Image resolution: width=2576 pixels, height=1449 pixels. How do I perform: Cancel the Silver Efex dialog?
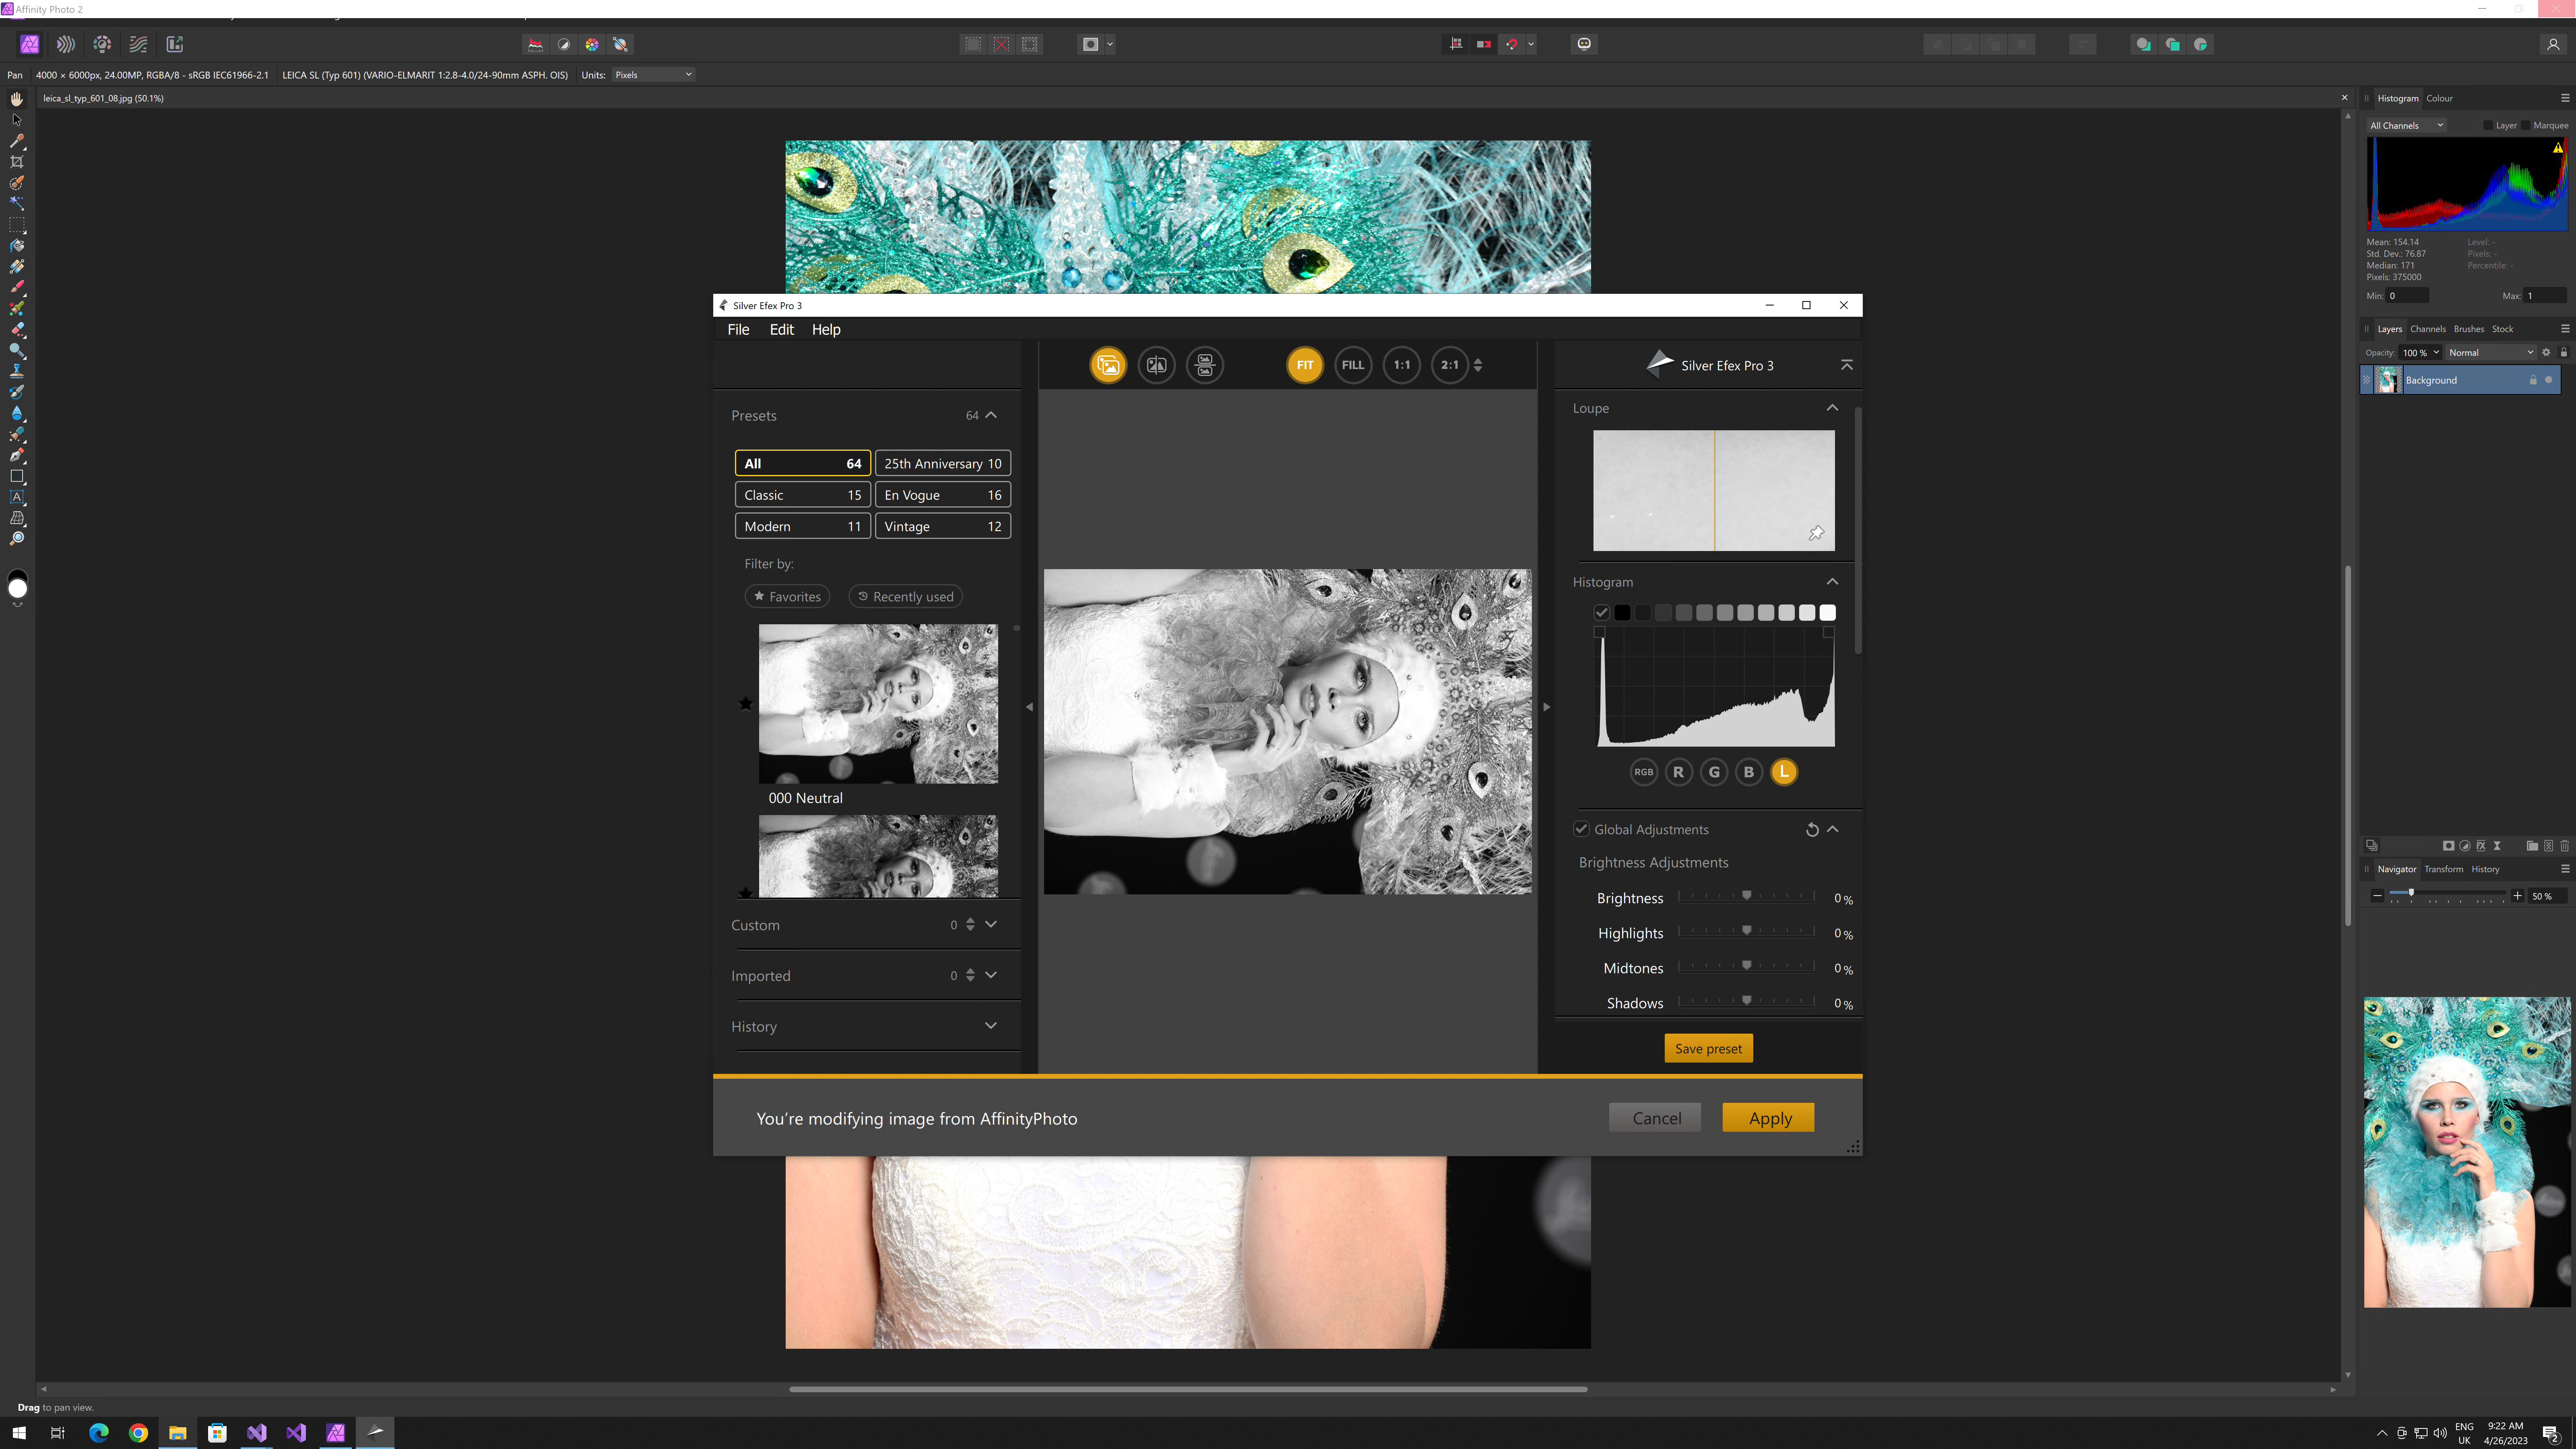[1655, 1118]
